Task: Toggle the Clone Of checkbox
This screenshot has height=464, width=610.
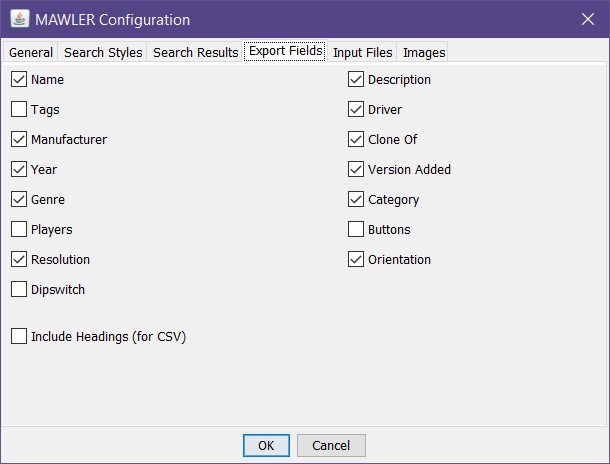Action: pos(356,140)
